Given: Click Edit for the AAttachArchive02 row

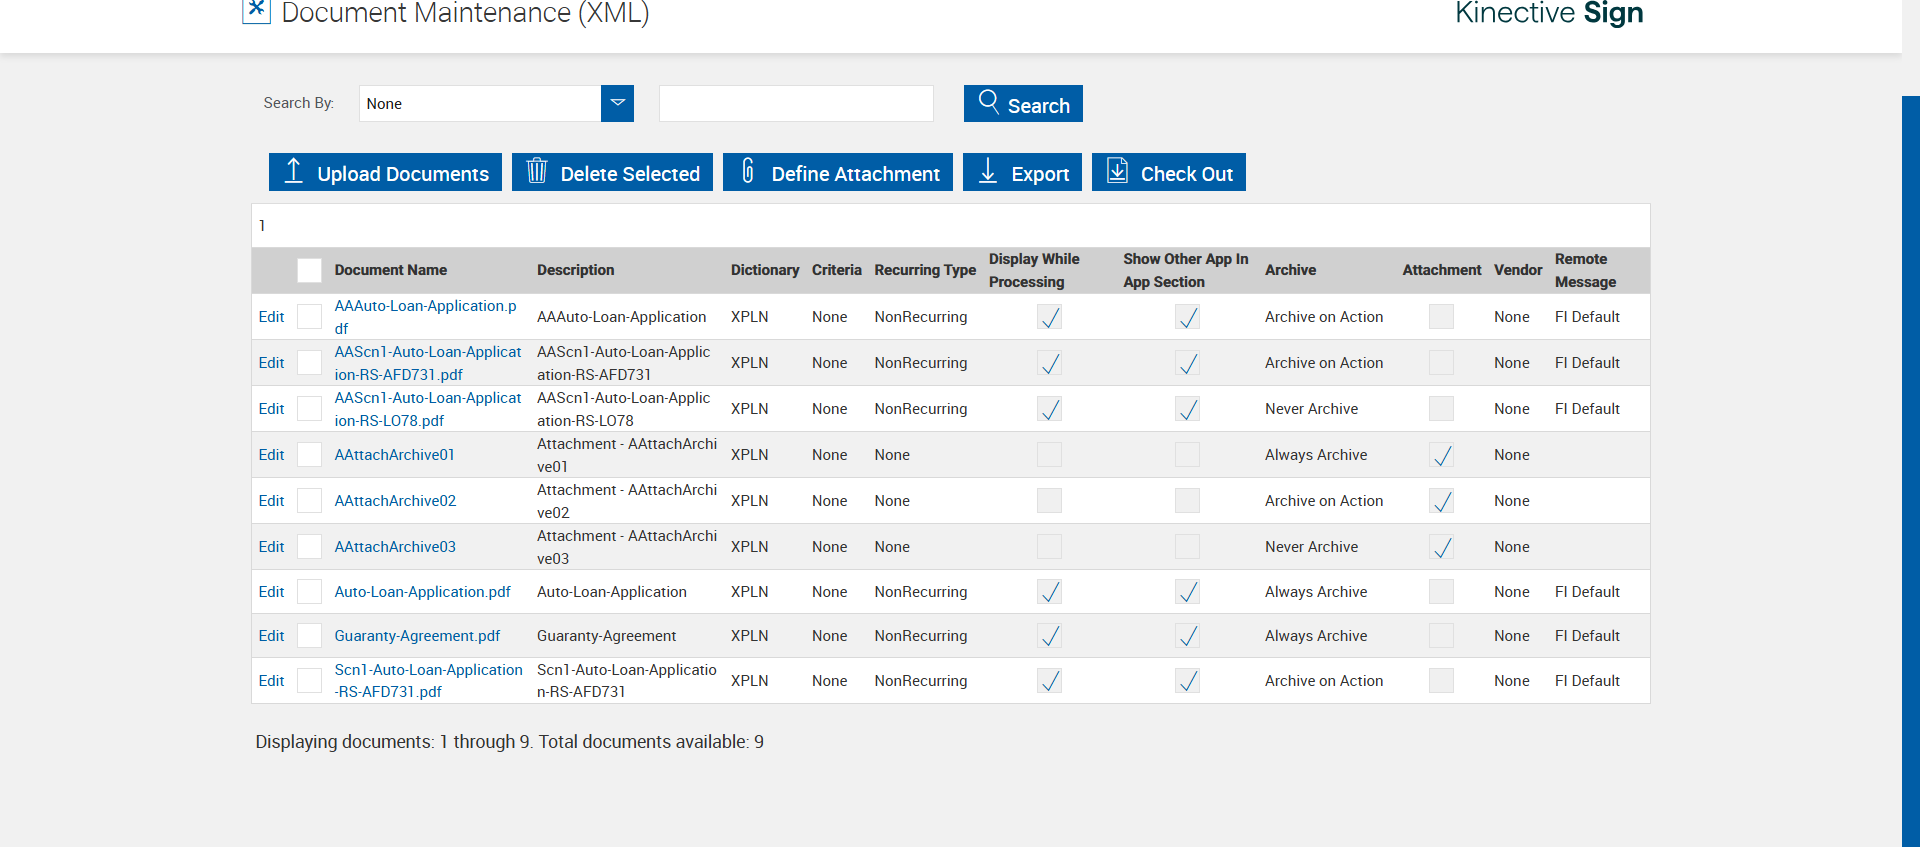Looking at the screenshot, I should coord(271,501).
